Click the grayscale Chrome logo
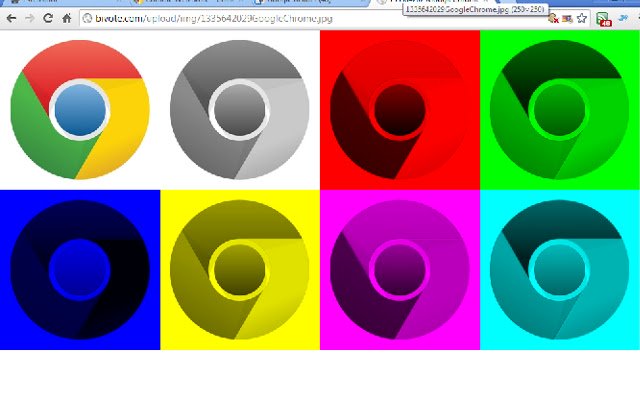The width and height of the screenshot is (640, 400). point(240,109)
